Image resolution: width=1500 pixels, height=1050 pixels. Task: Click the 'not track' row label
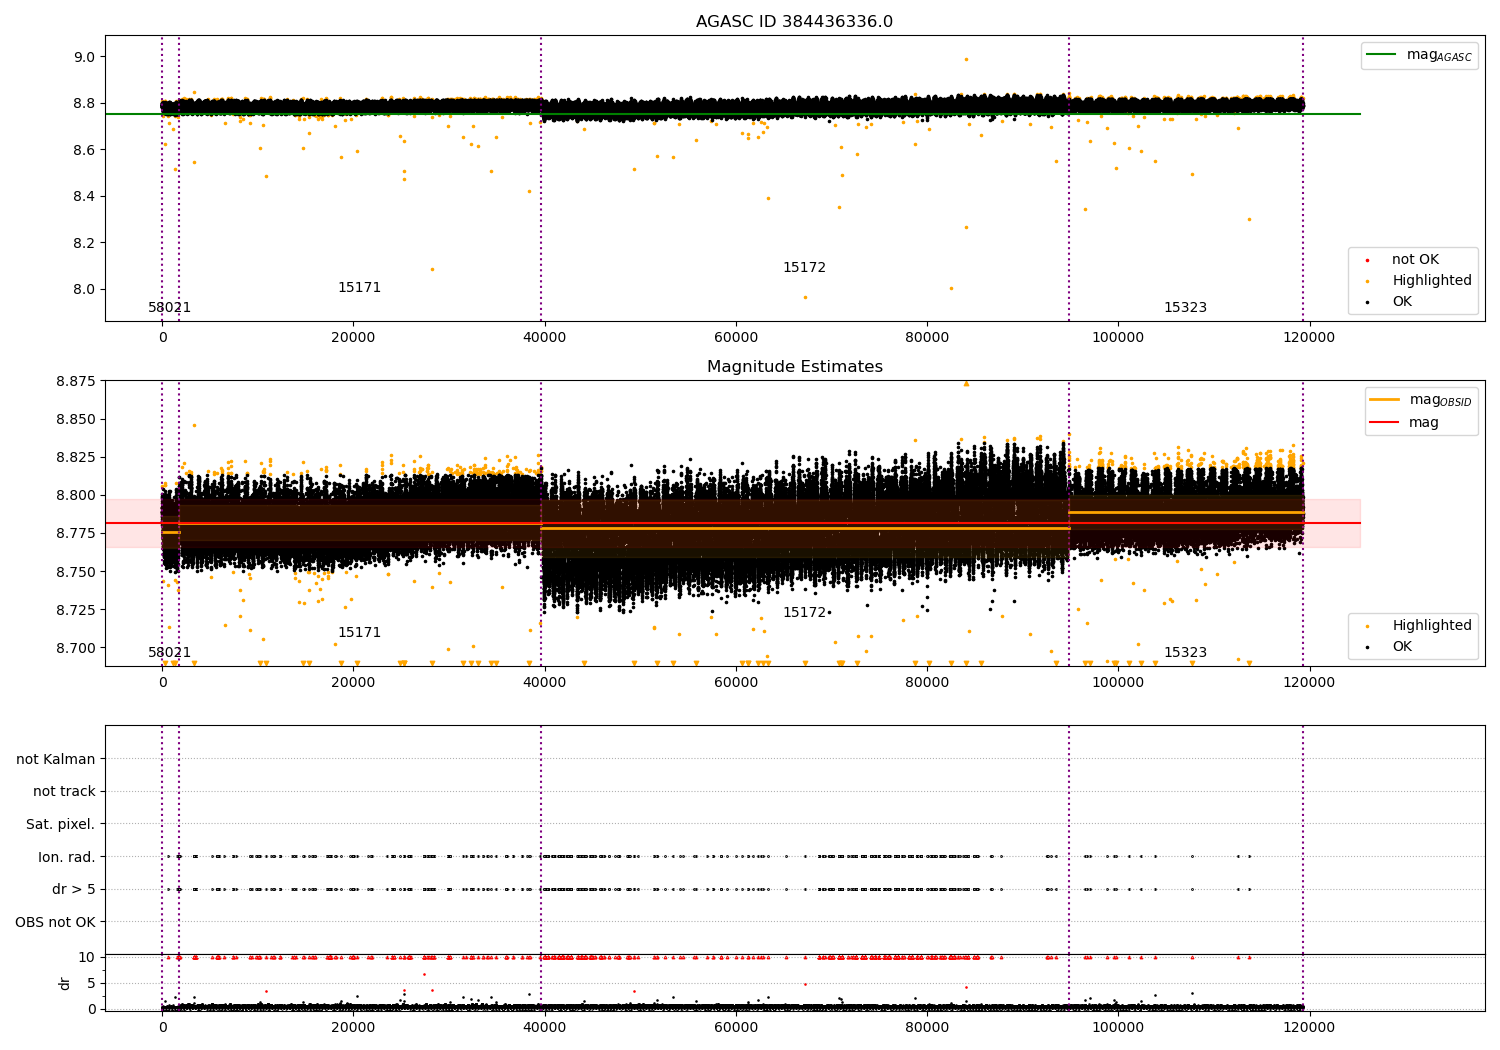click(64, 792)
